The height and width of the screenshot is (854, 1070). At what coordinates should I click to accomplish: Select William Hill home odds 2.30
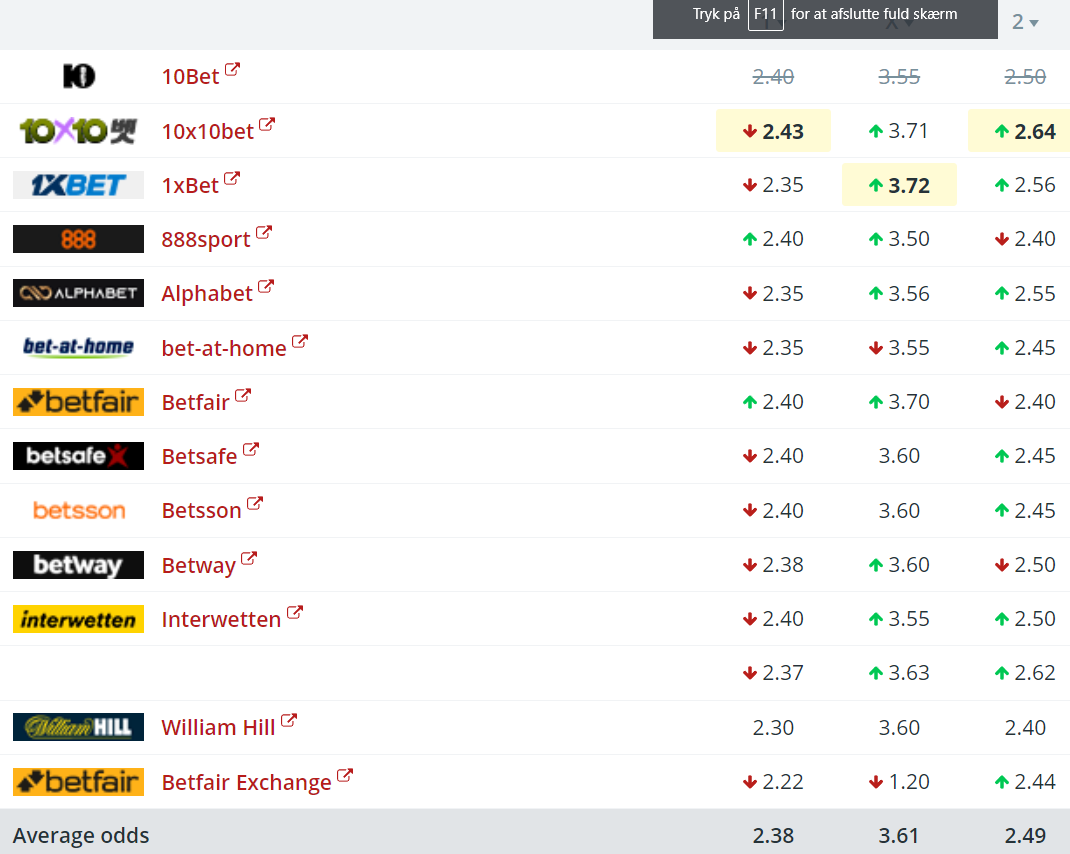pos(773,728)
